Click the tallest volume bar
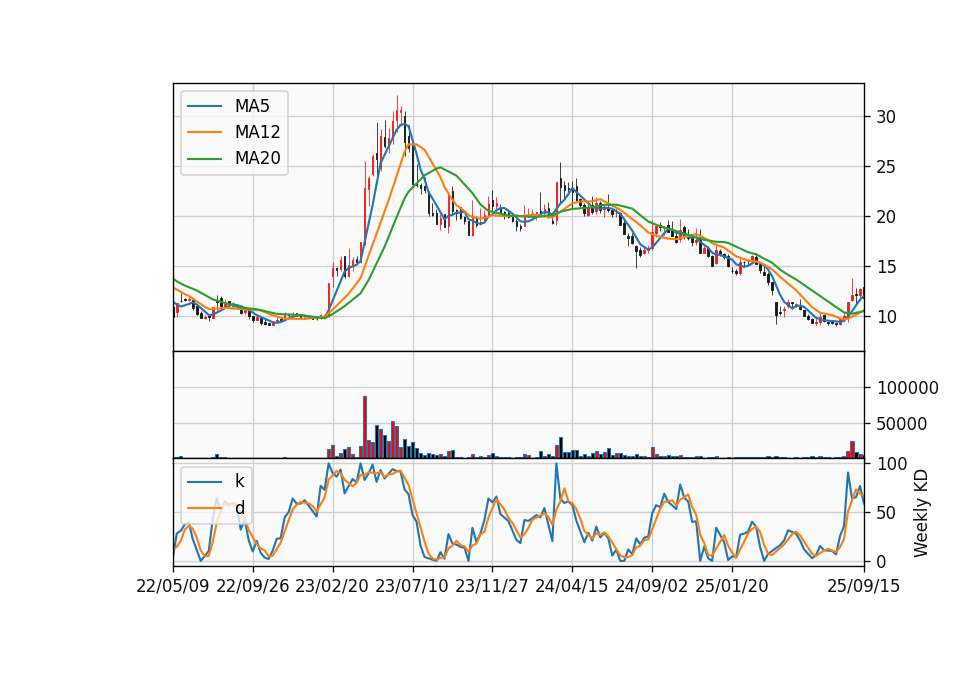The height and width of the screenshot is (690, 960). (365, 427)
